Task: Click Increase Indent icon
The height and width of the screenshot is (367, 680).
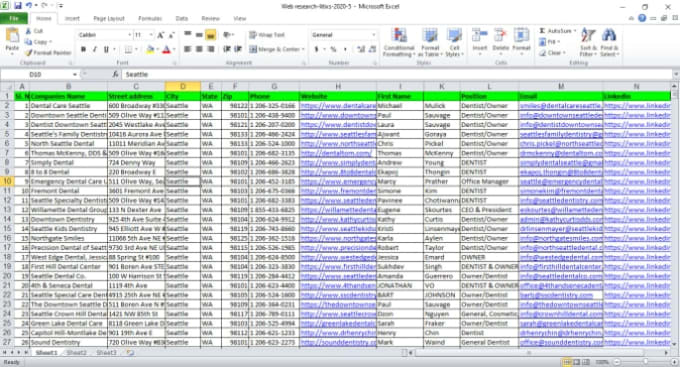Action: click(238, 49)
